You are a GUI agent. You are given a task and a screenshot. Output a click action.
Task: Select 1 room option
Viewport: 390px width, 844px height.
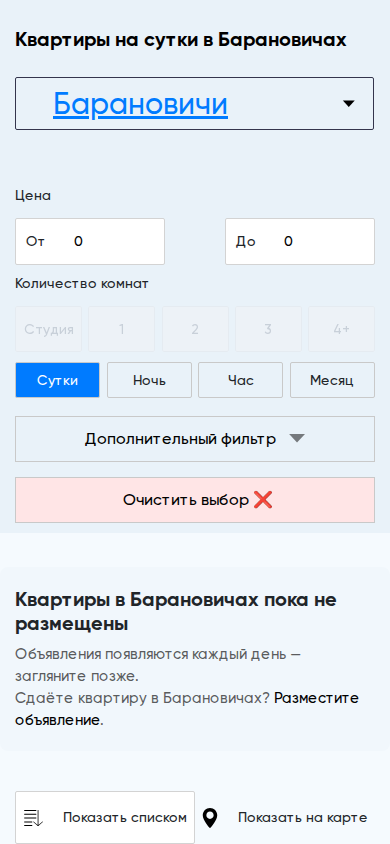point(122,329)
